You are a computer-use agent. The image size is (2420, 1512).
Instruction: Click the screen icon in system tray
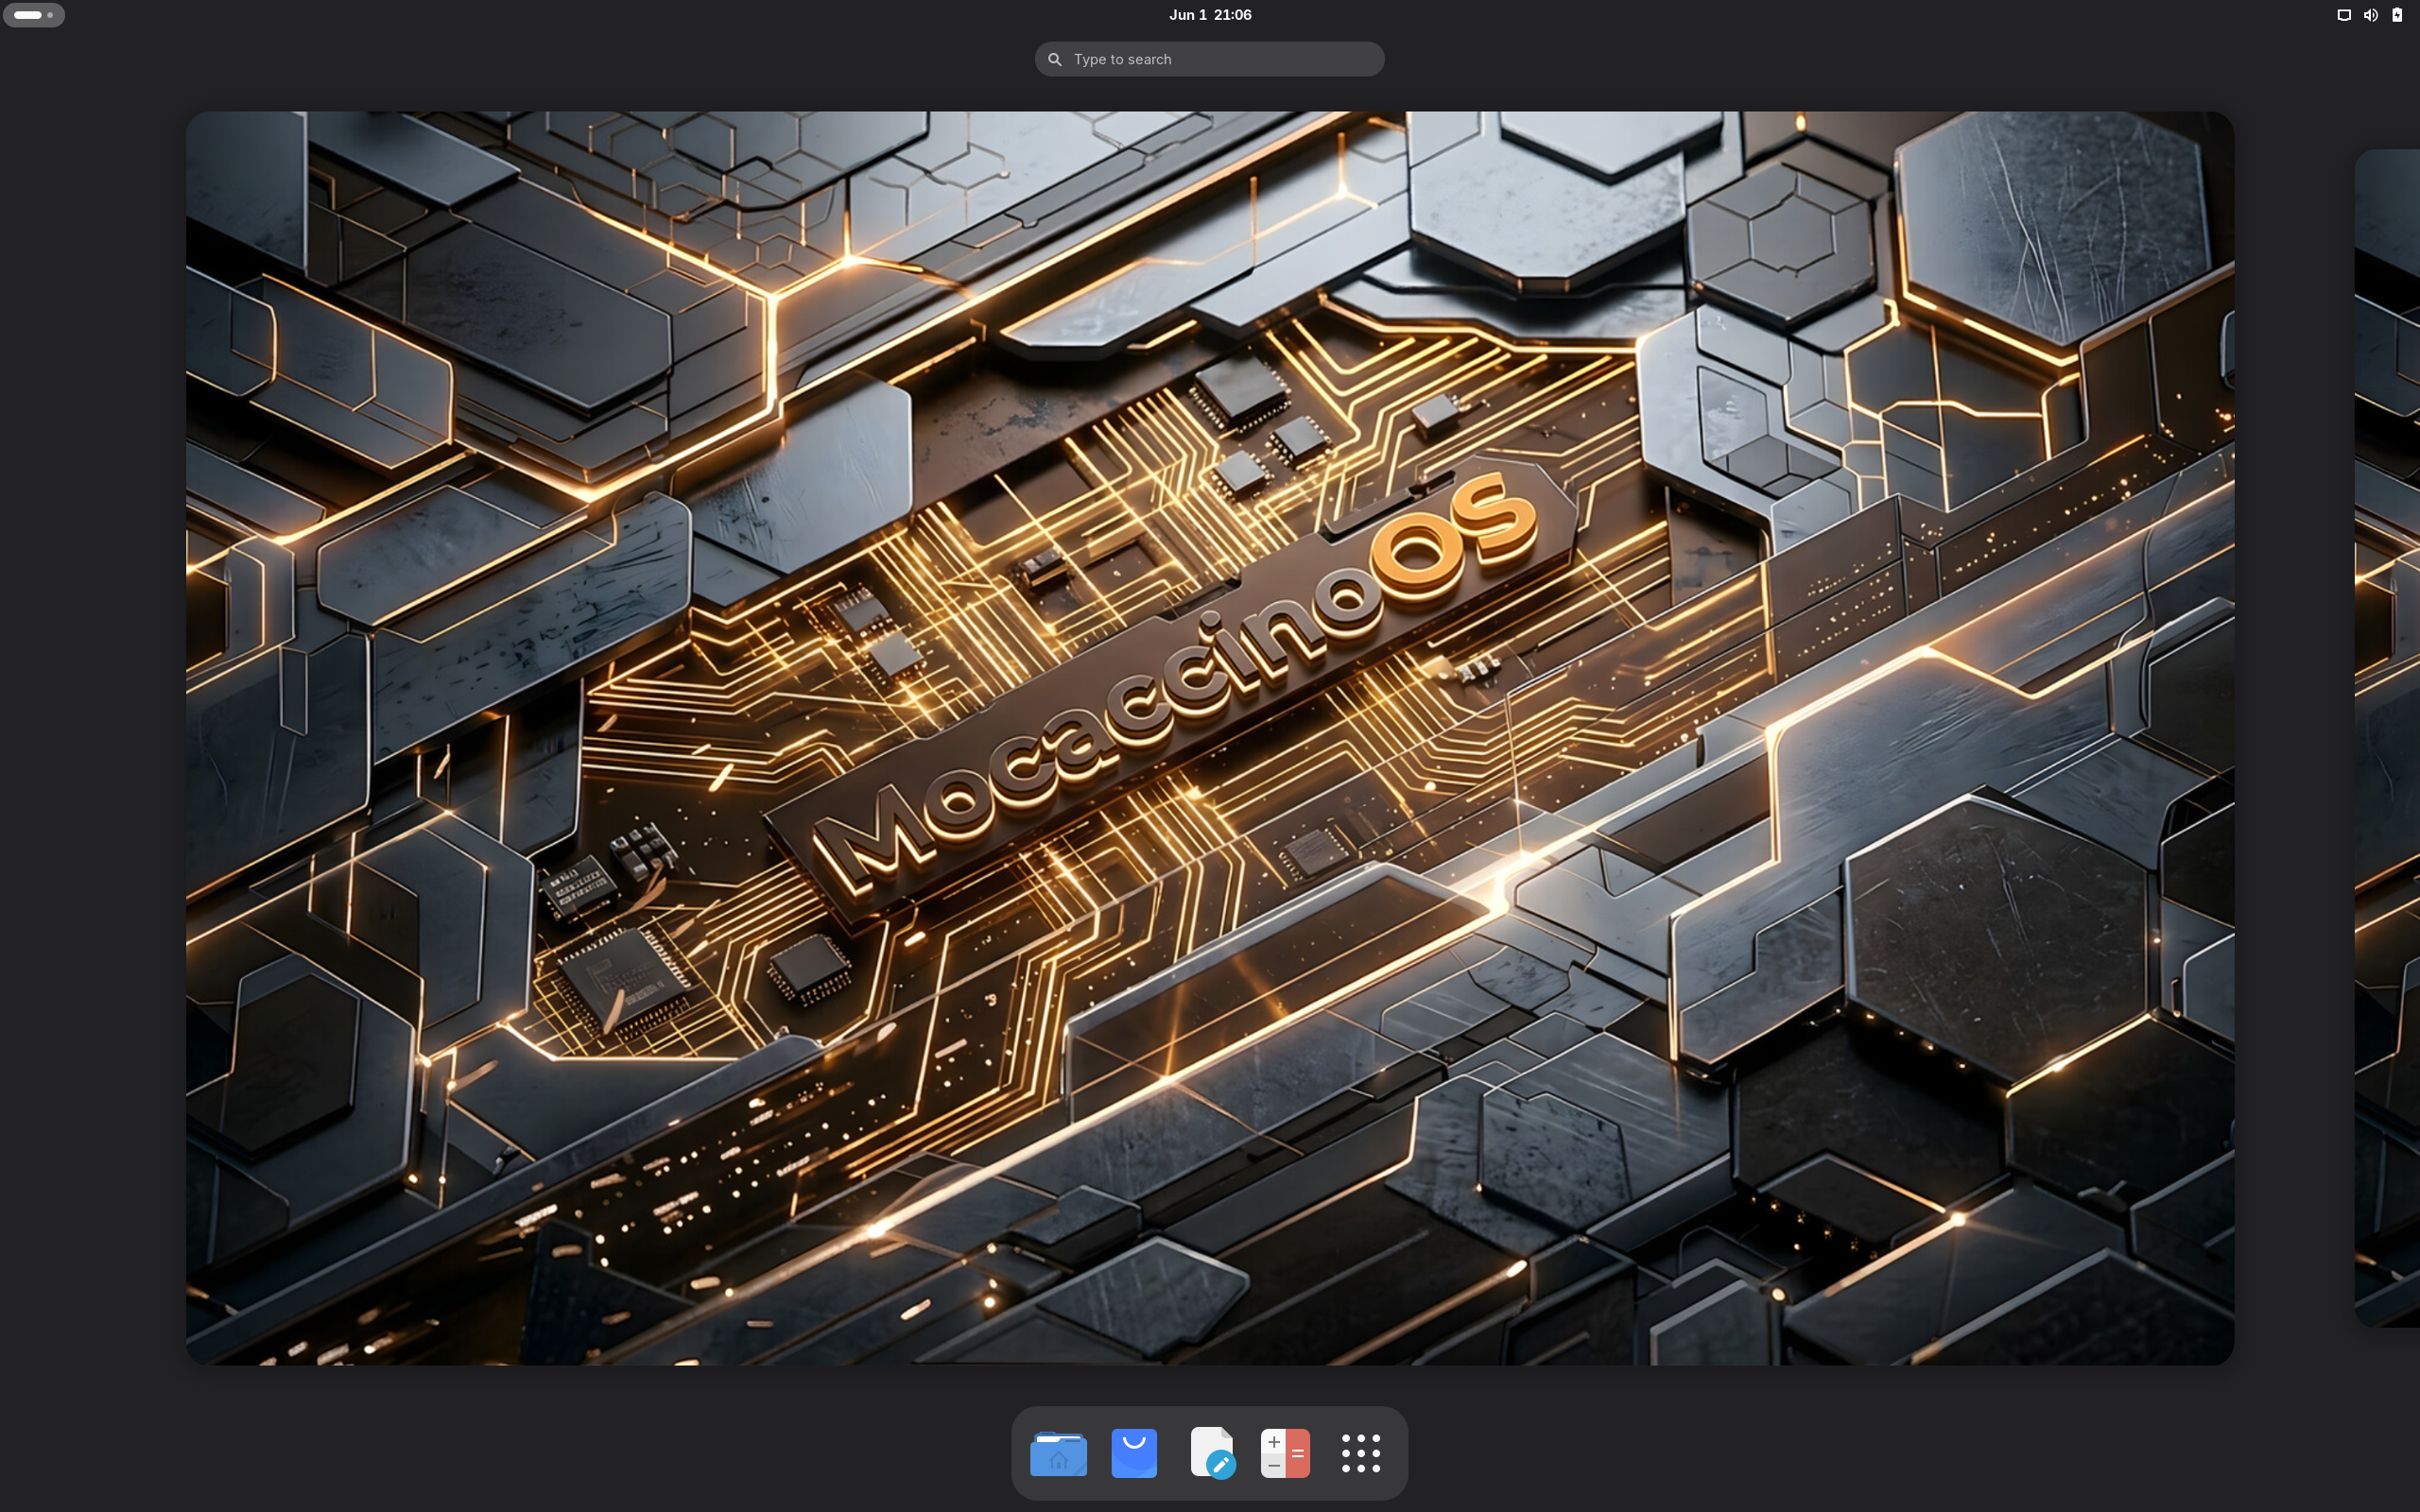click(x=2343, y=15)
